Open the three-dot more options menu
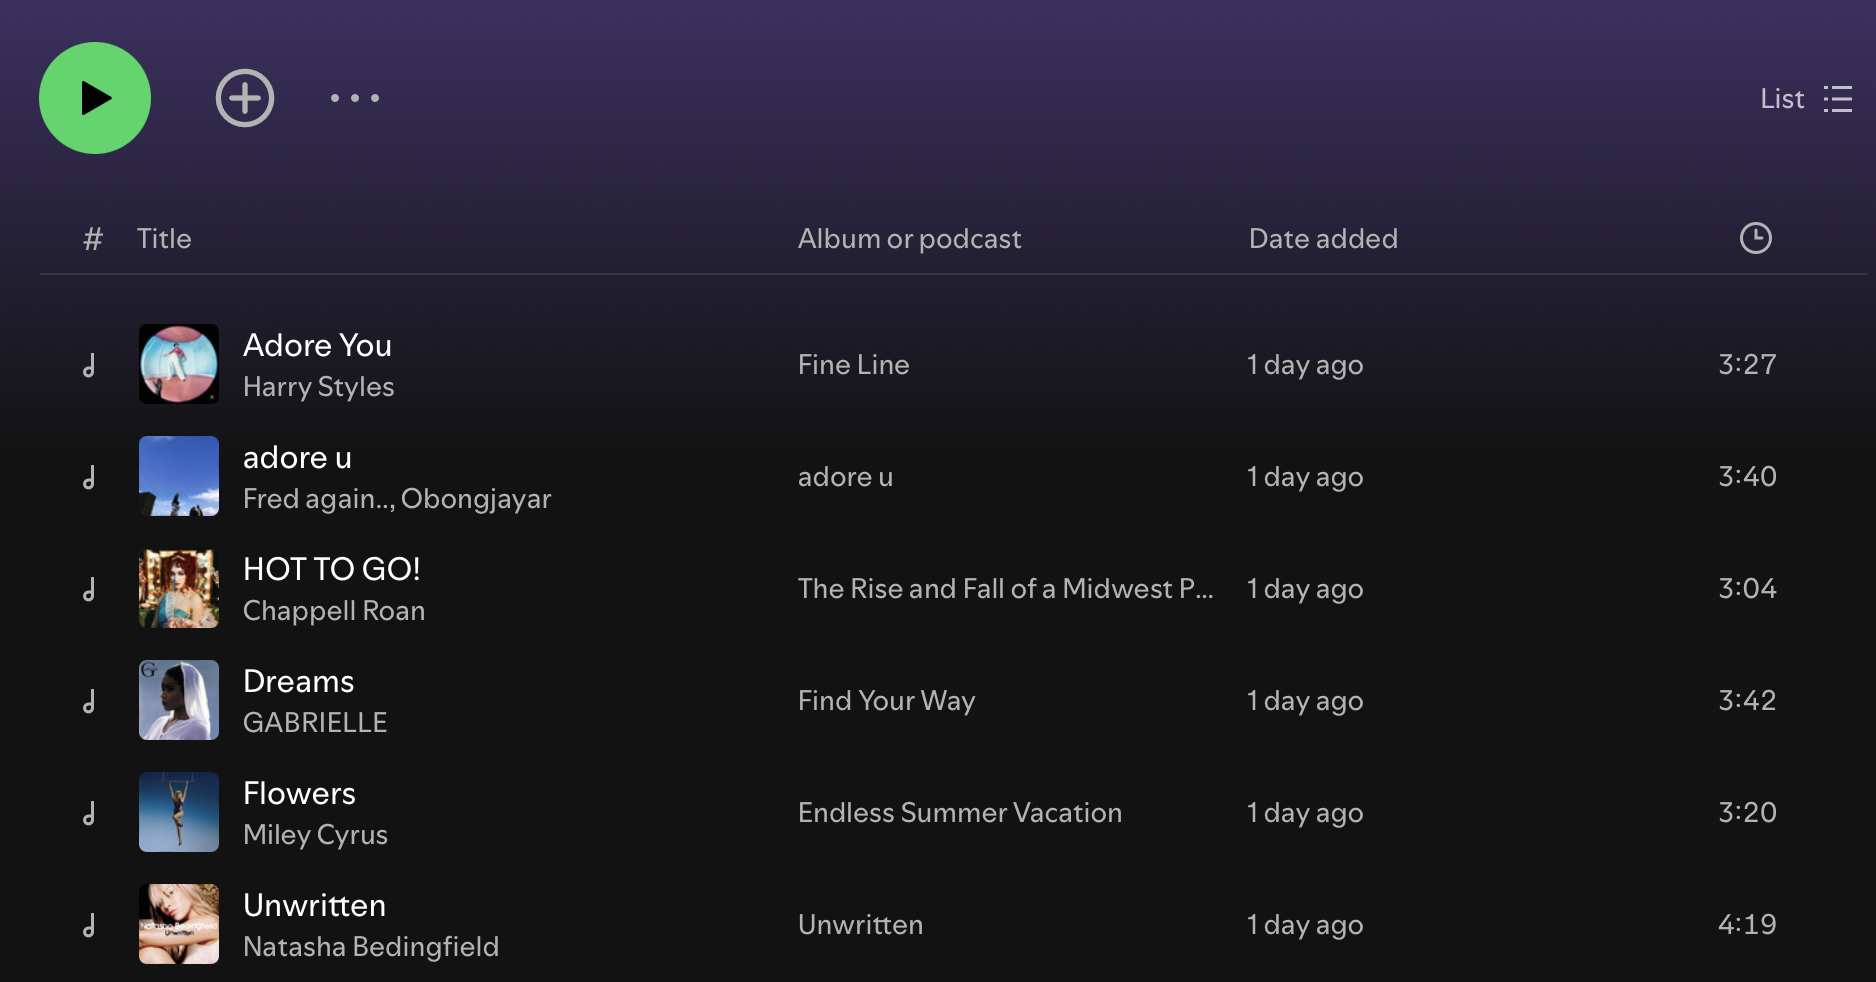Viewport: 1876px width, 982px height. [355, 98]
